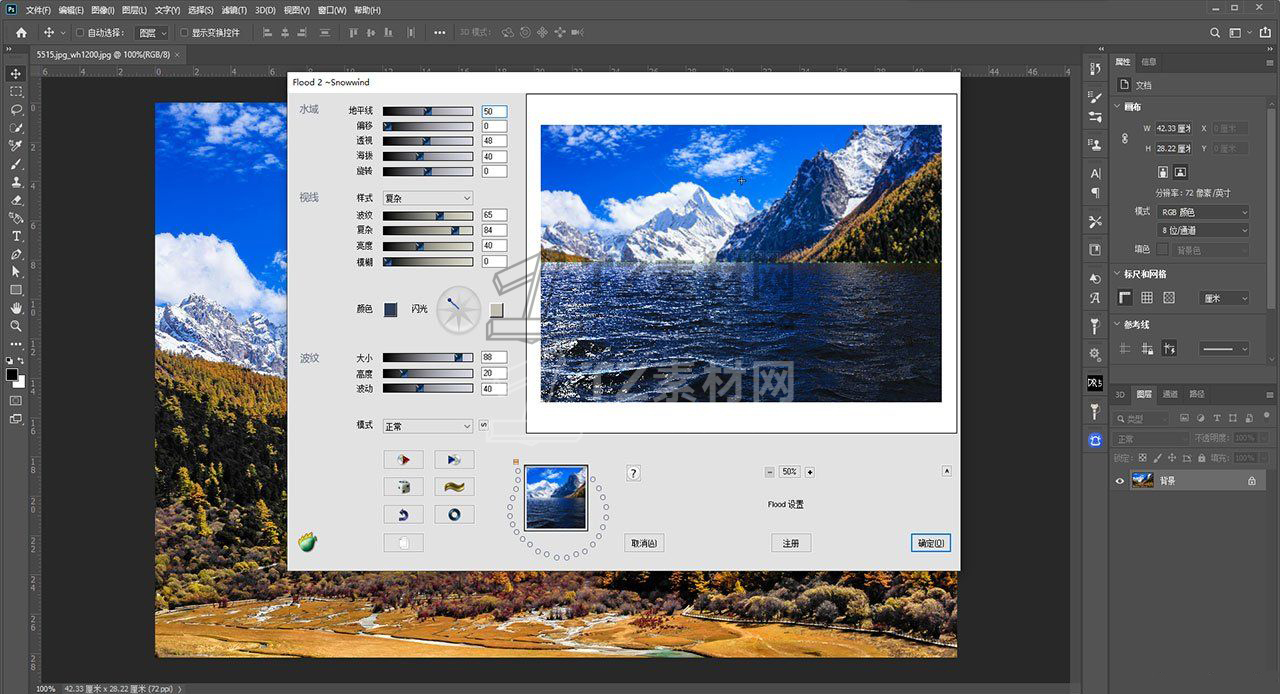The image size is (1280, 694).
Task: Toggle portrait canvas orientation in Properties
Action: [1164, 172]
